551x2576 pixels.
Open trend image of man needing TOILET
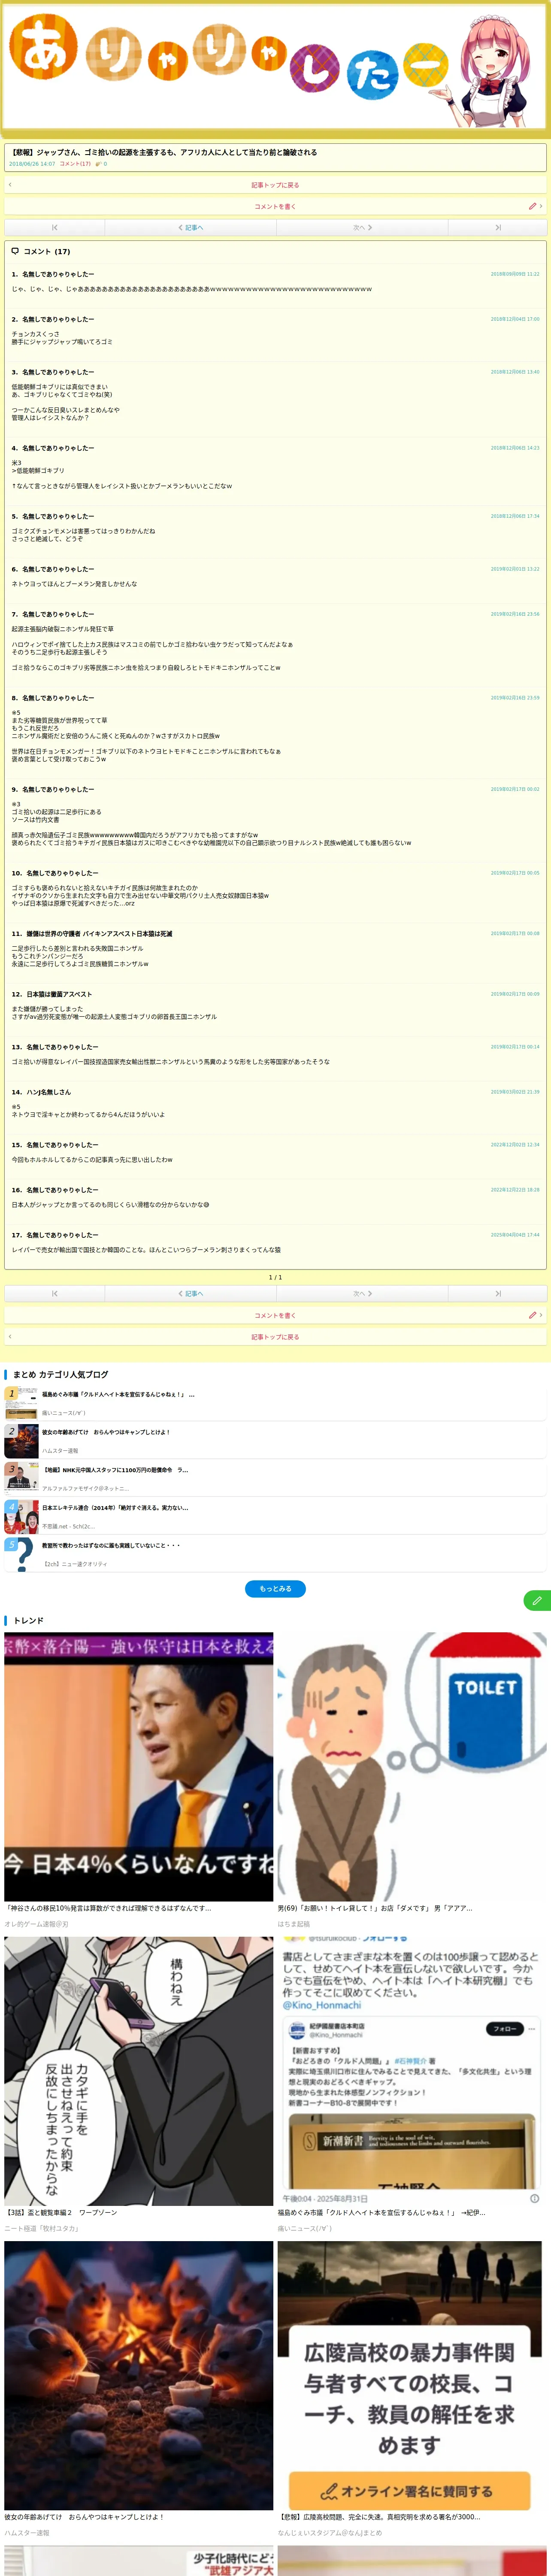(x=412, y=1767)
